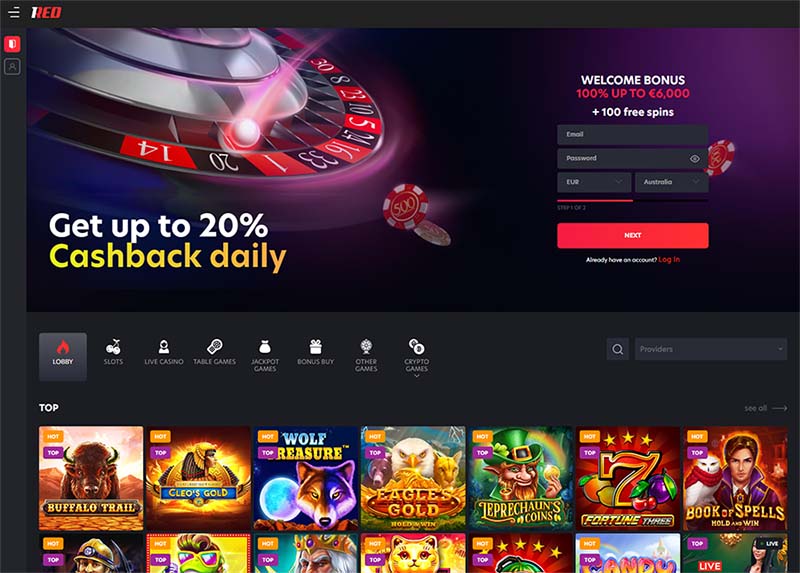Follow the Log in link
This screenshot has width=800, height=573.
tap(669, 260)
